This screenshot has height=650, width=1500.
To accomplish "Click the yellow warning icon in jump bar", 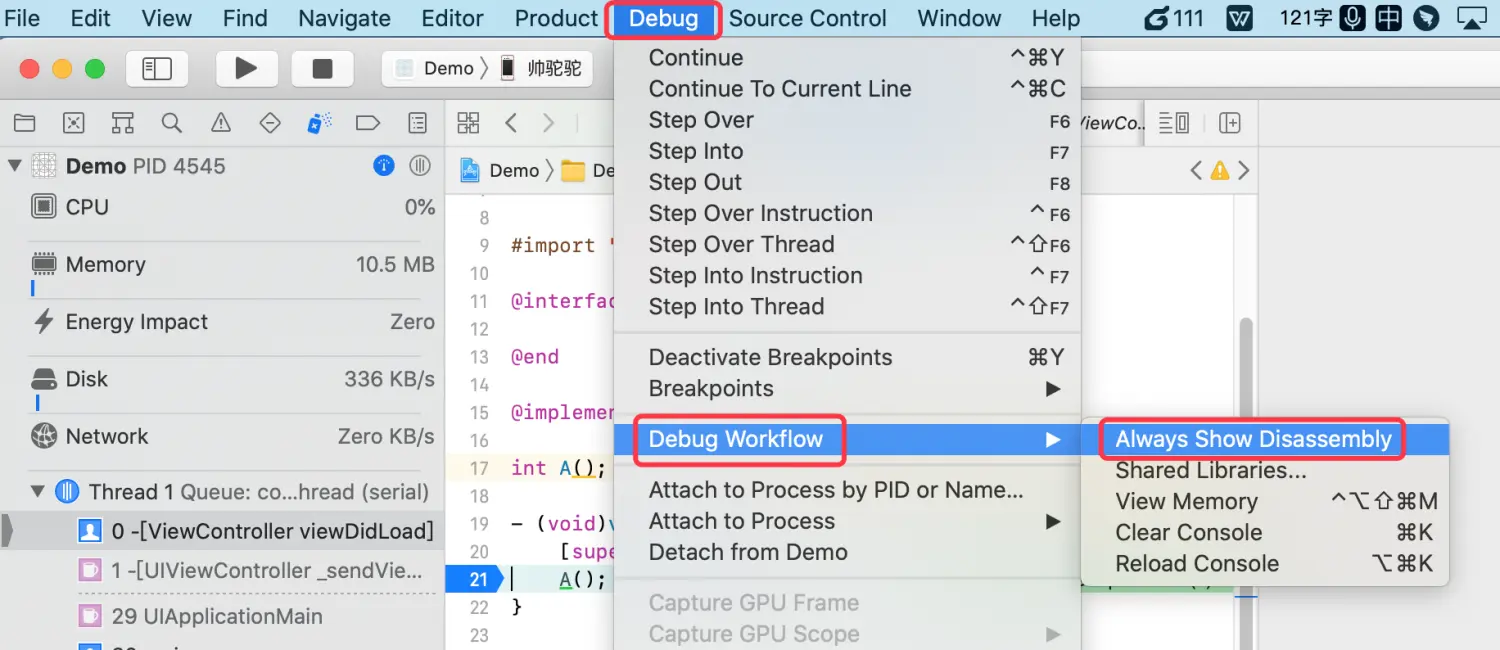I will (1219, 171).
